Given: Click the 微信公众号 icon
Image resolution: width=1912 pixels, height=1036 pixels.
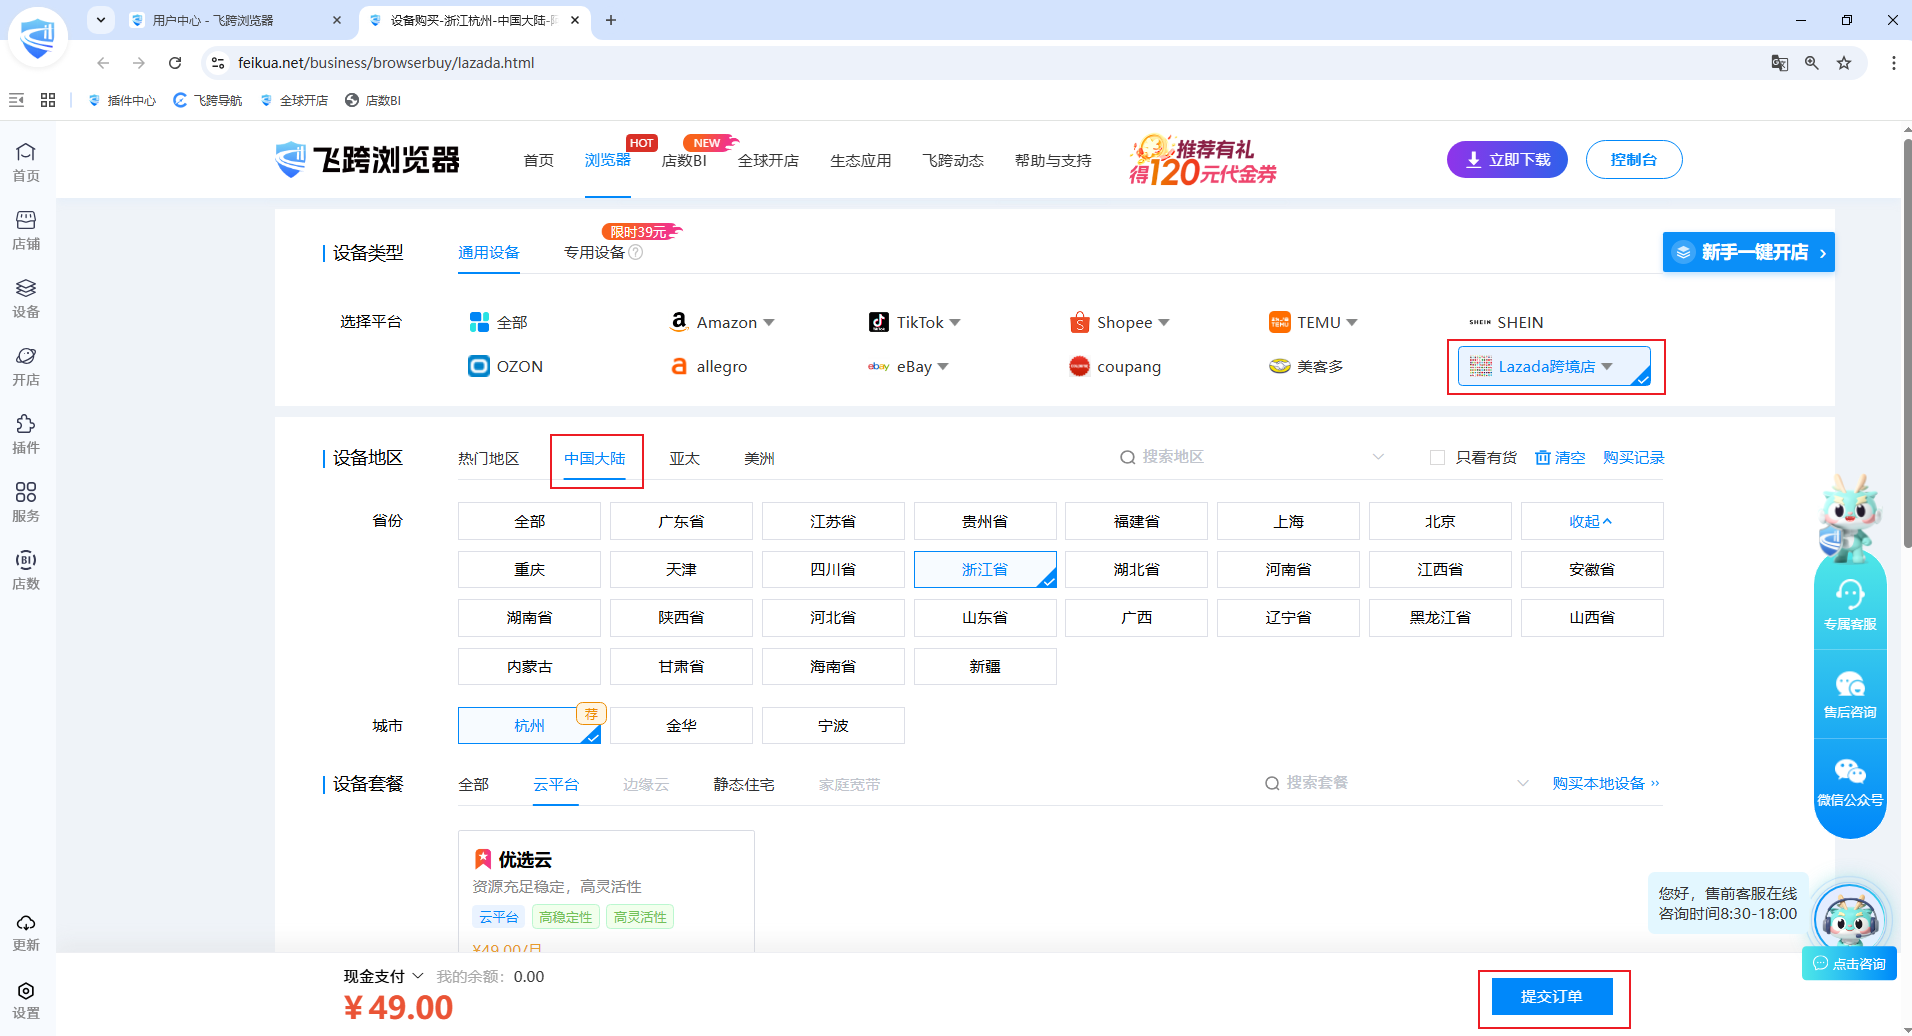Looking at the screenshot, I should click(x=1850, y=782).
